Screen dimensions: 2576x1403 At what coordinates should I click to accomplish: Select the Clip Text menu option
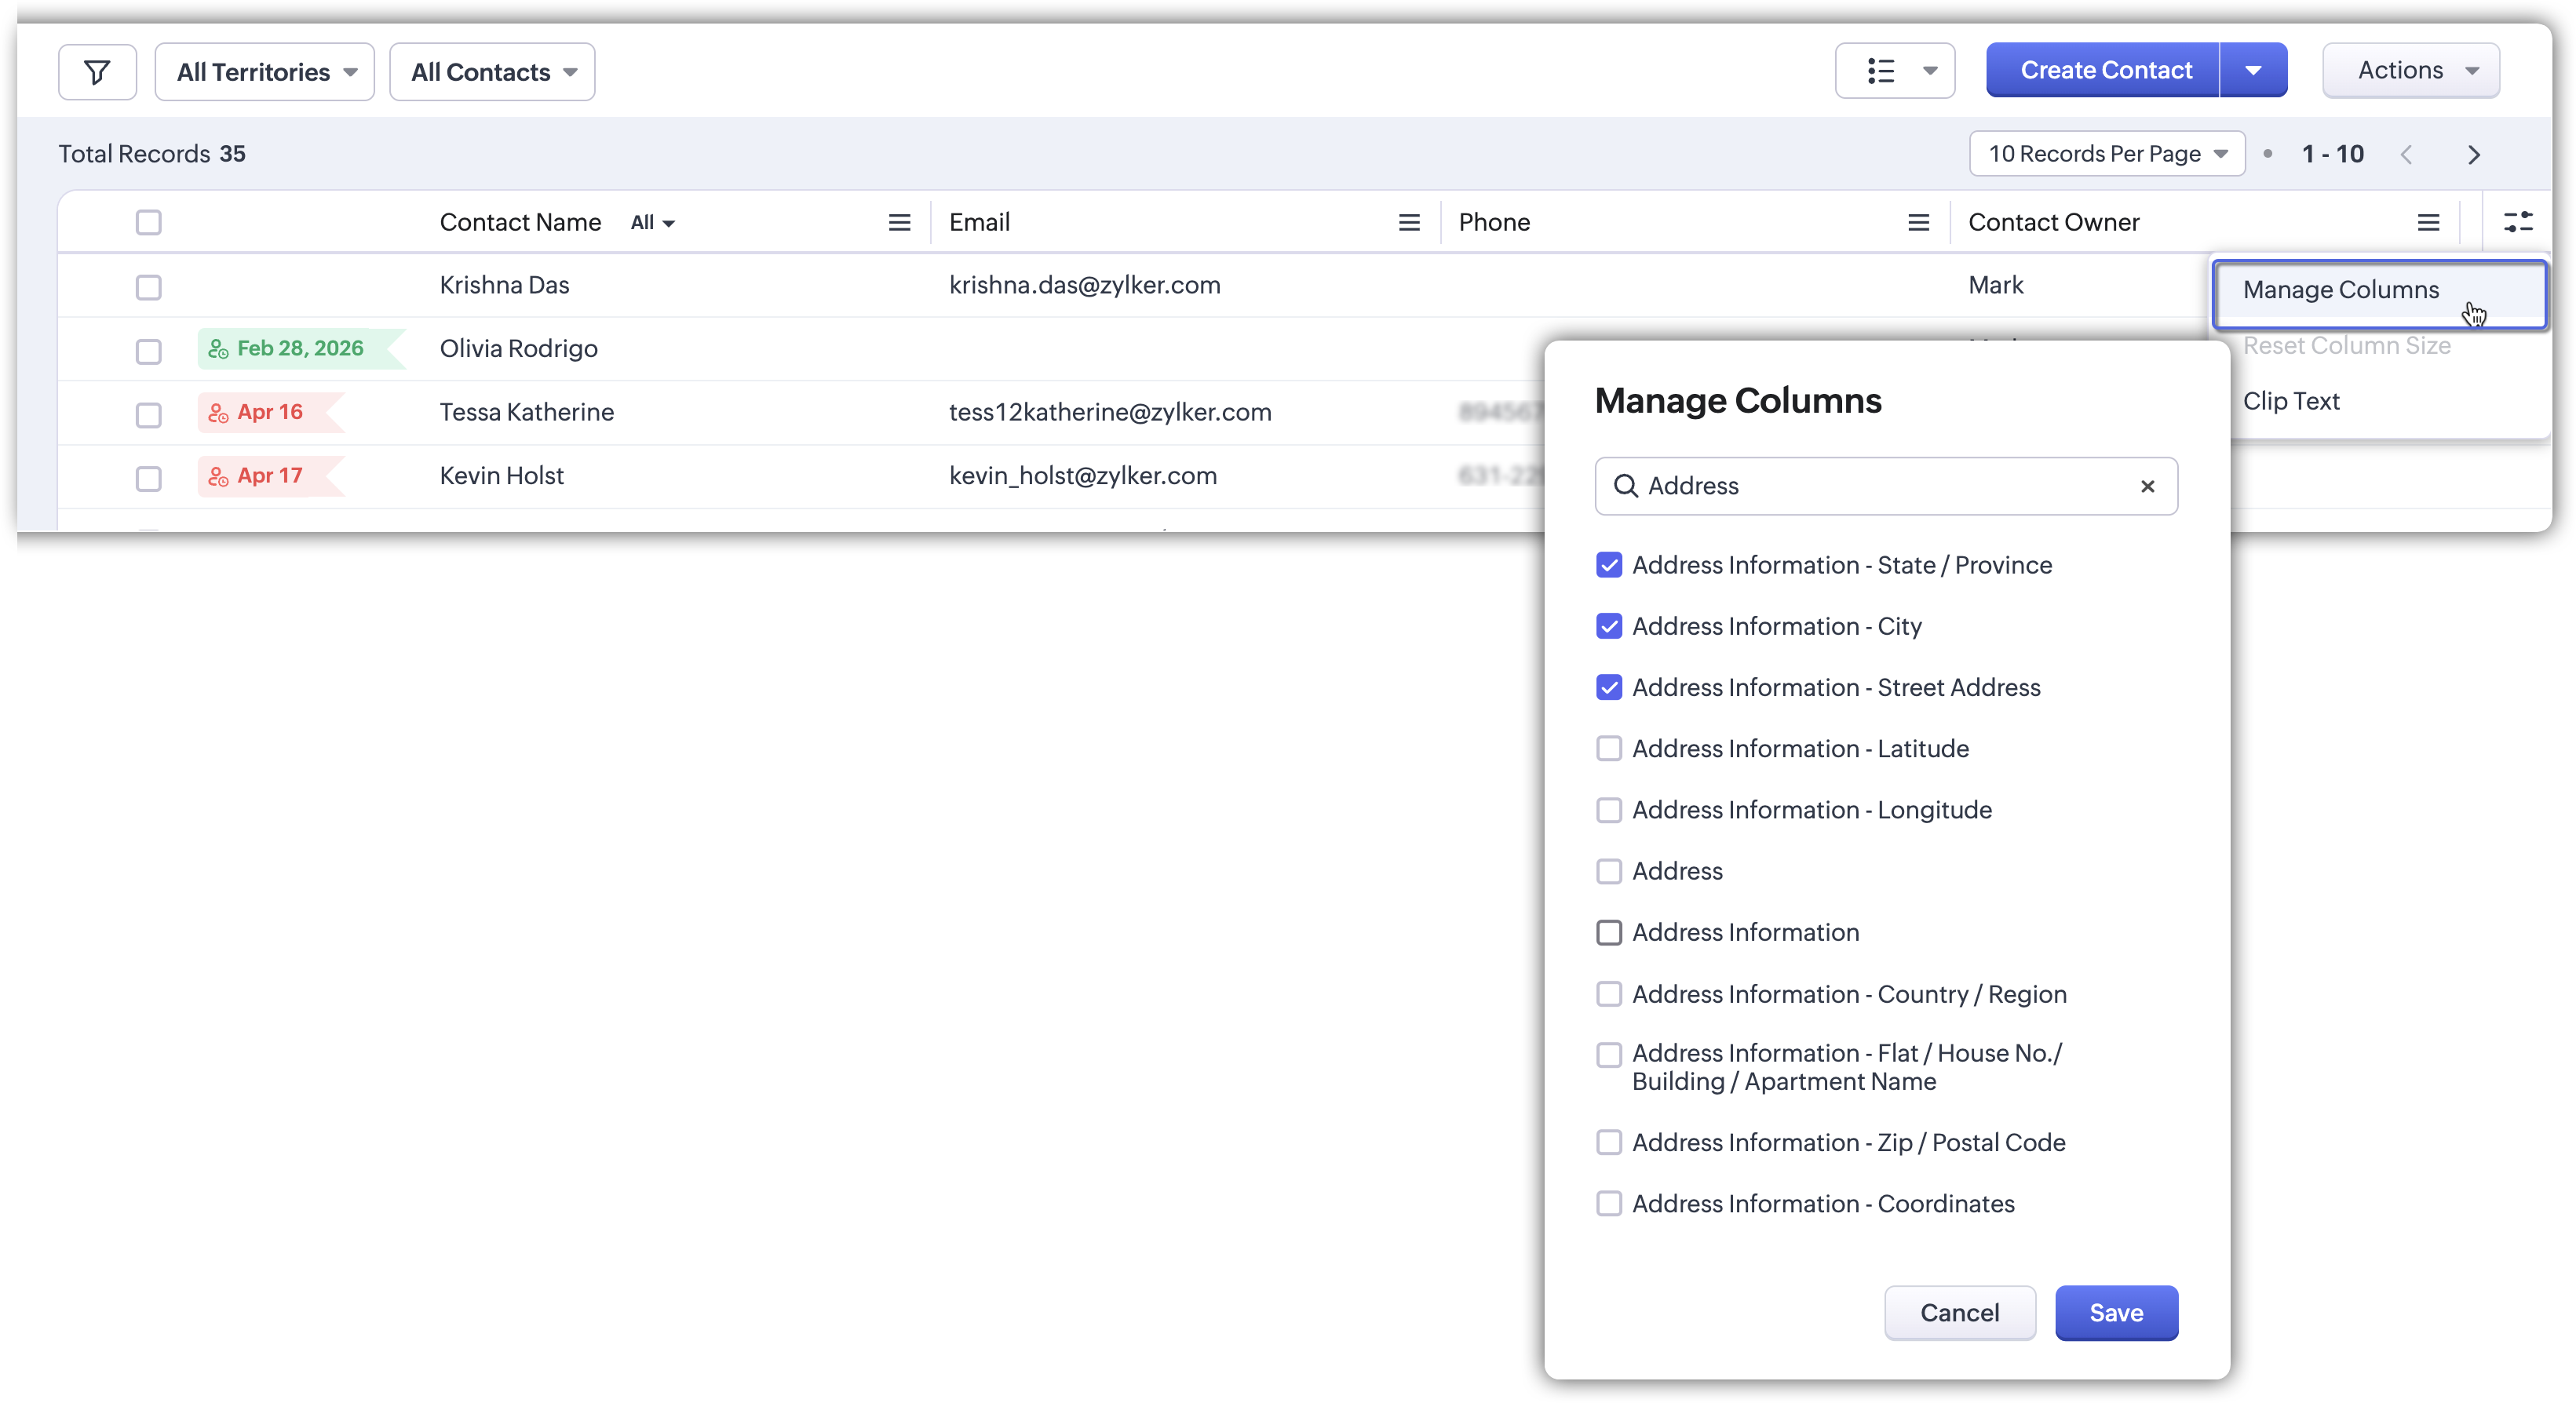tap(2290, 402)
